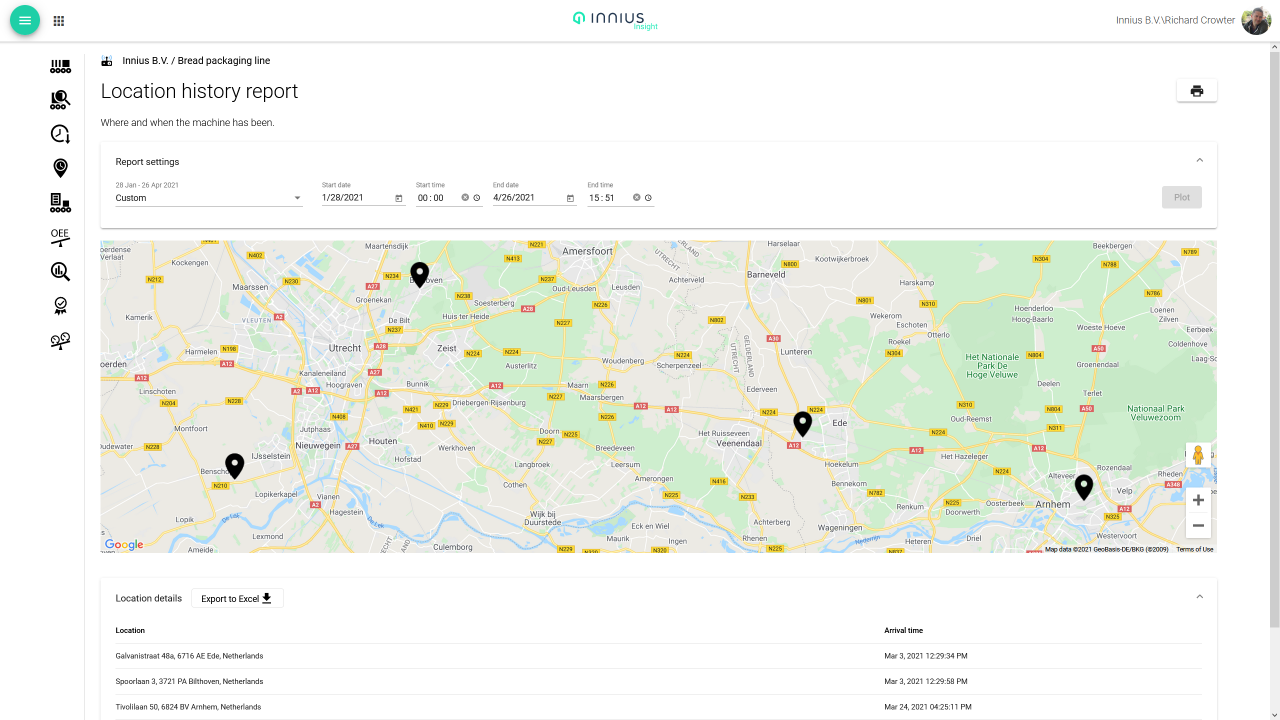Click the Location column header

point(130,631)
